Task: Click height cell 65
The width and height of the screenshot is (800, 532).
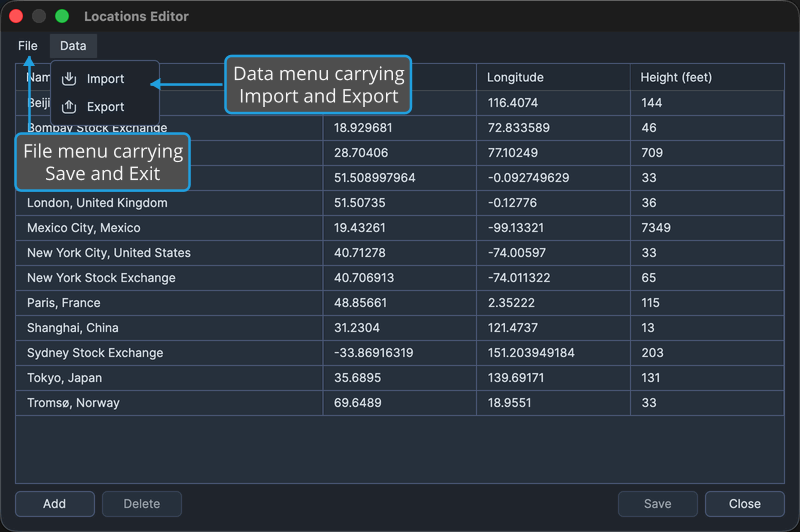Action: [x=707, y=278]
